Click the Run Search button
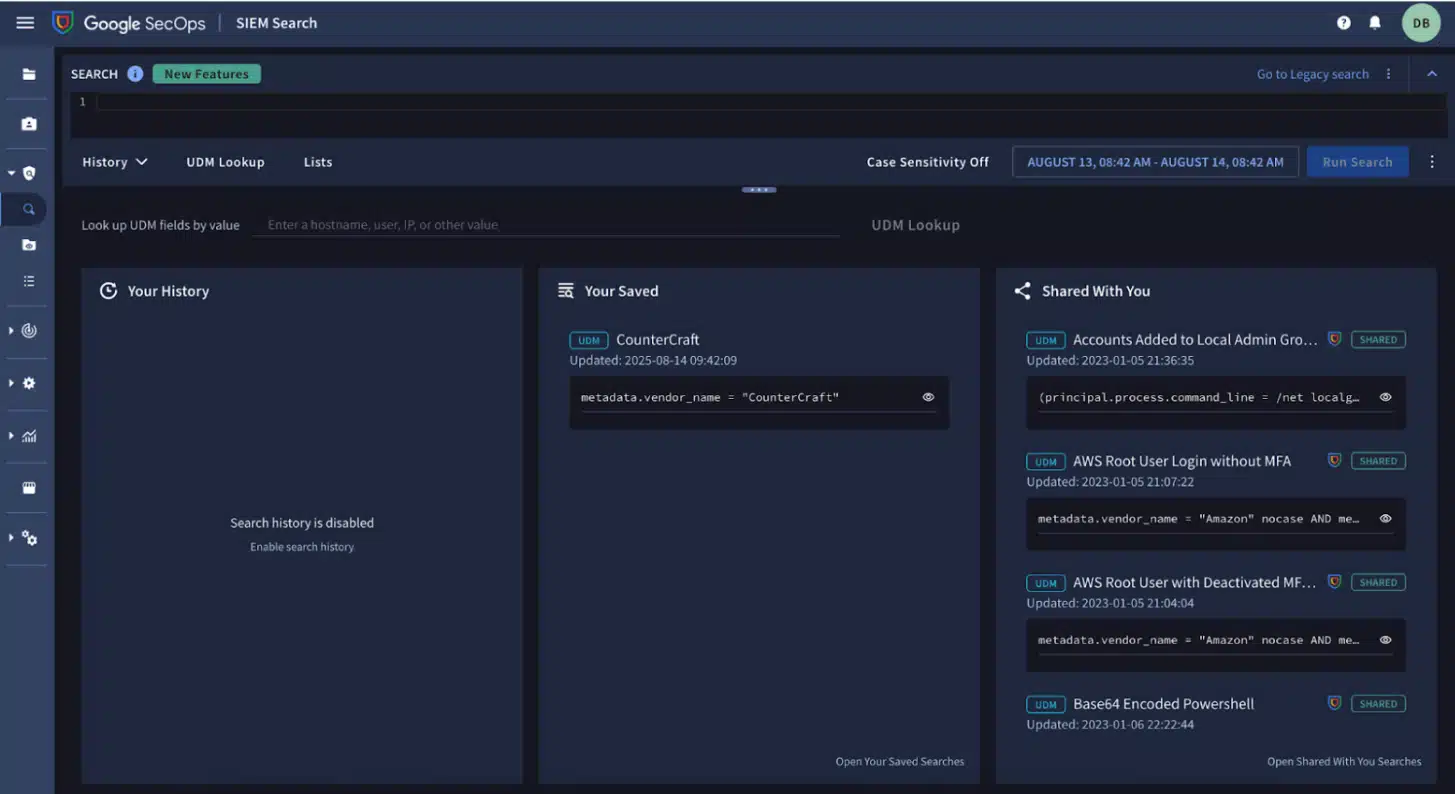 (x=1357, y=162)
